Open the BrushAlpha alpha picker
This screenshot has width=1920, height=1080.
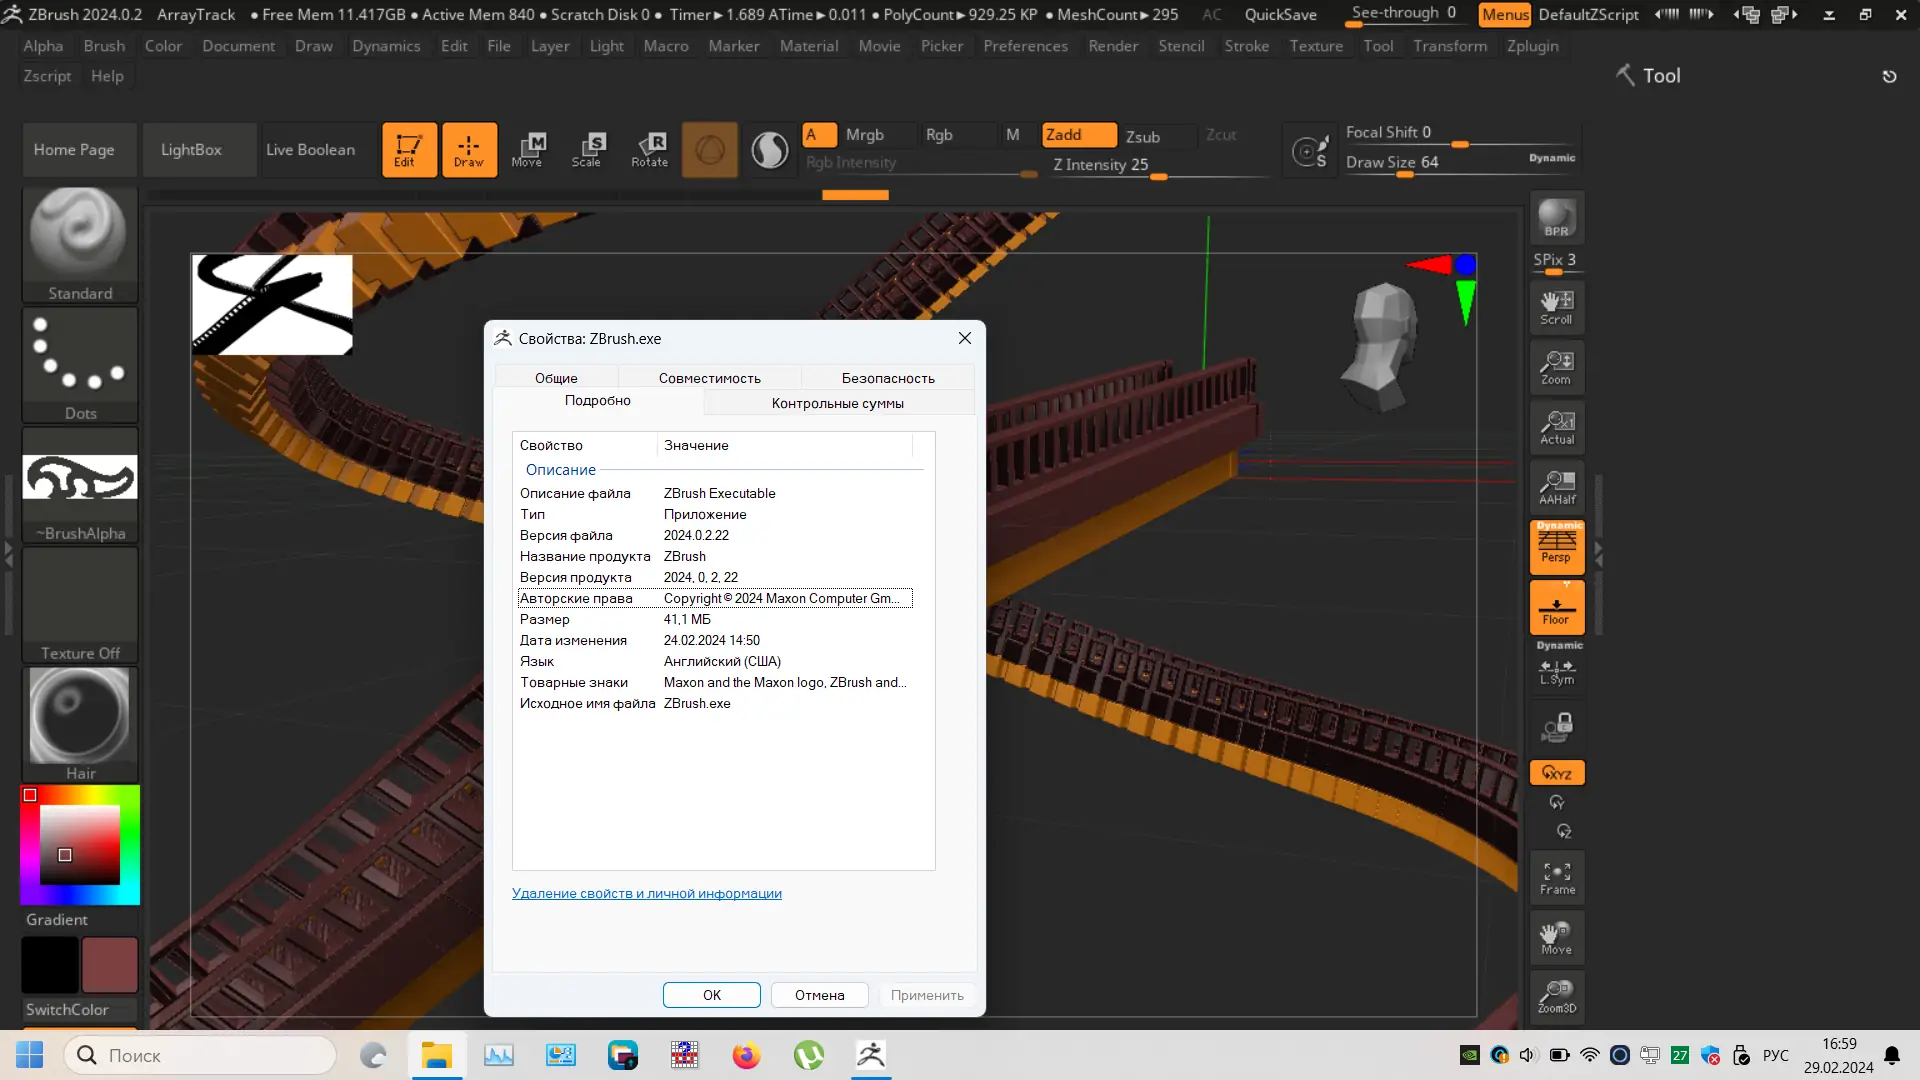tap(79, 484)
